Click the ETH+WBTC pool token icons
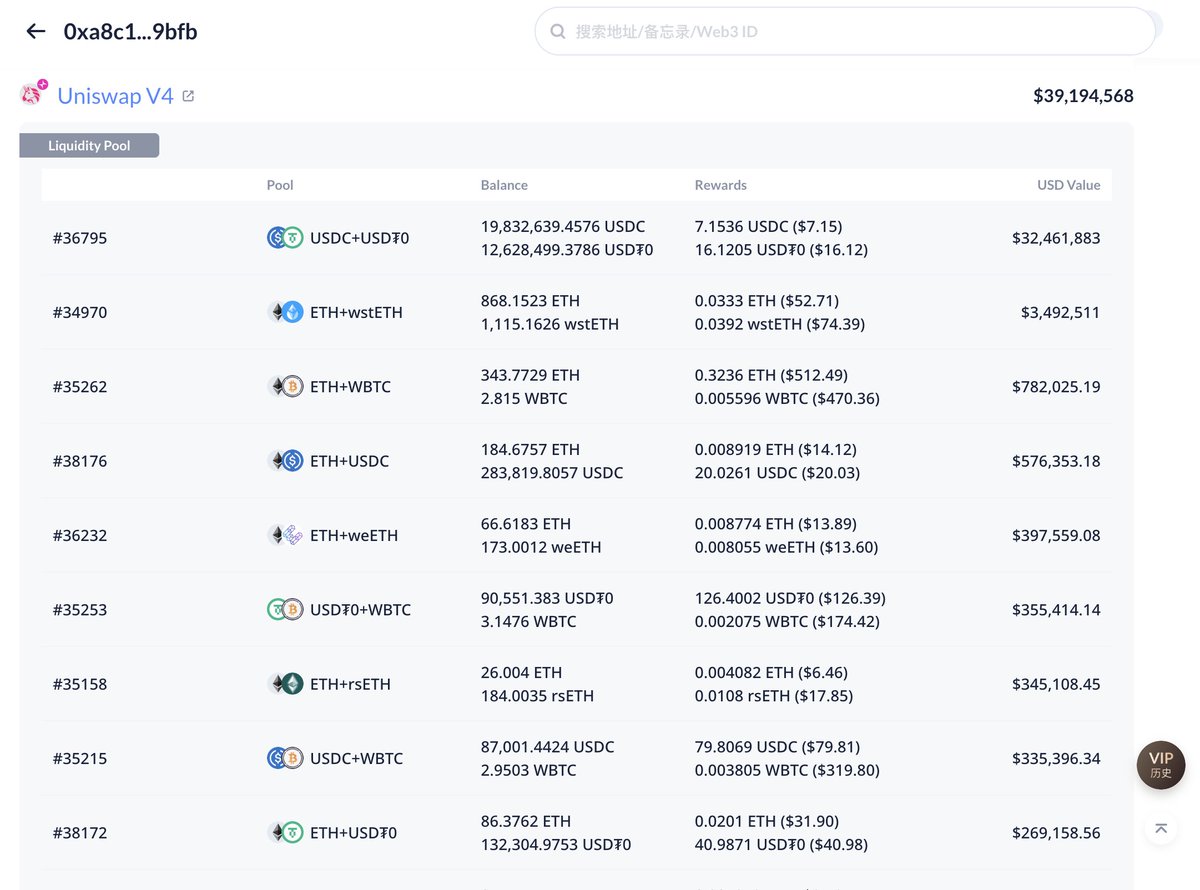This screenshot has width=1200, height=890. (x=285, y=386)
